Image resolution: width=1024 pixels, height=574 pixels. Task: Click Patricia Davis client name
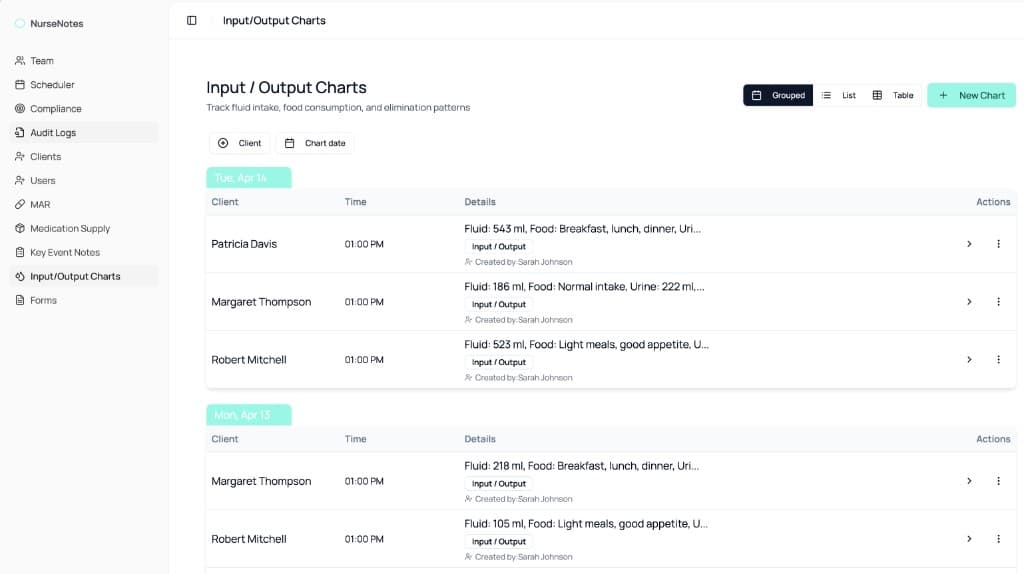[x=244, y=244]
